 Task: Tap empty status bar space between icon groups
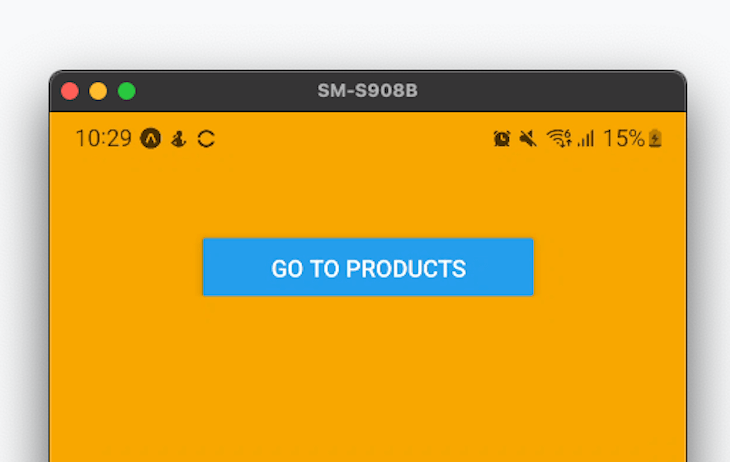[354, 139]
